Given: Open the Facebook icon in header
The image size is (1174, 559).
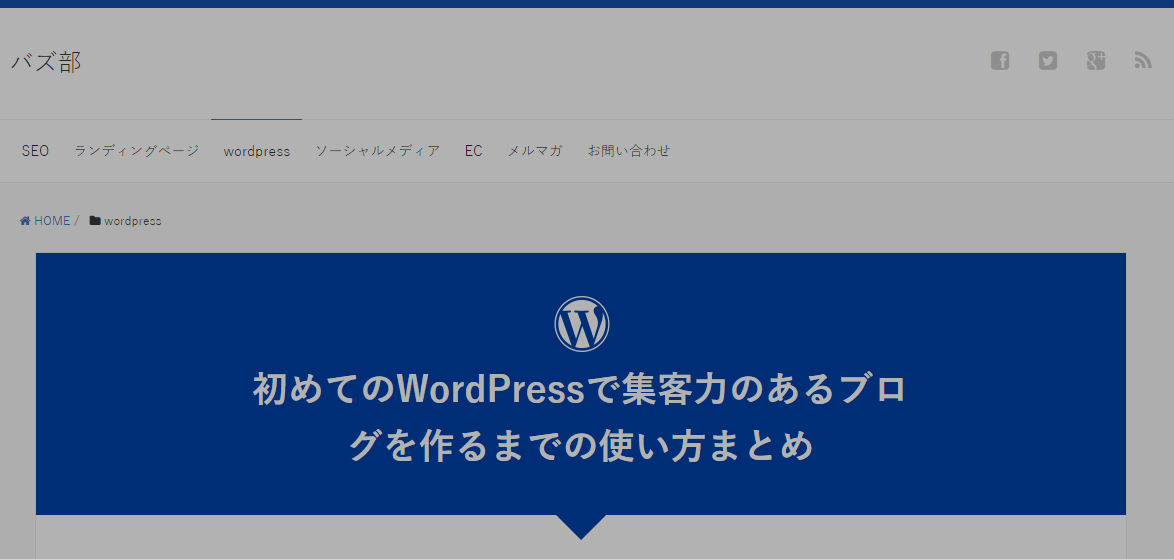Looking at the screenshot, I should coord(1000,61).
